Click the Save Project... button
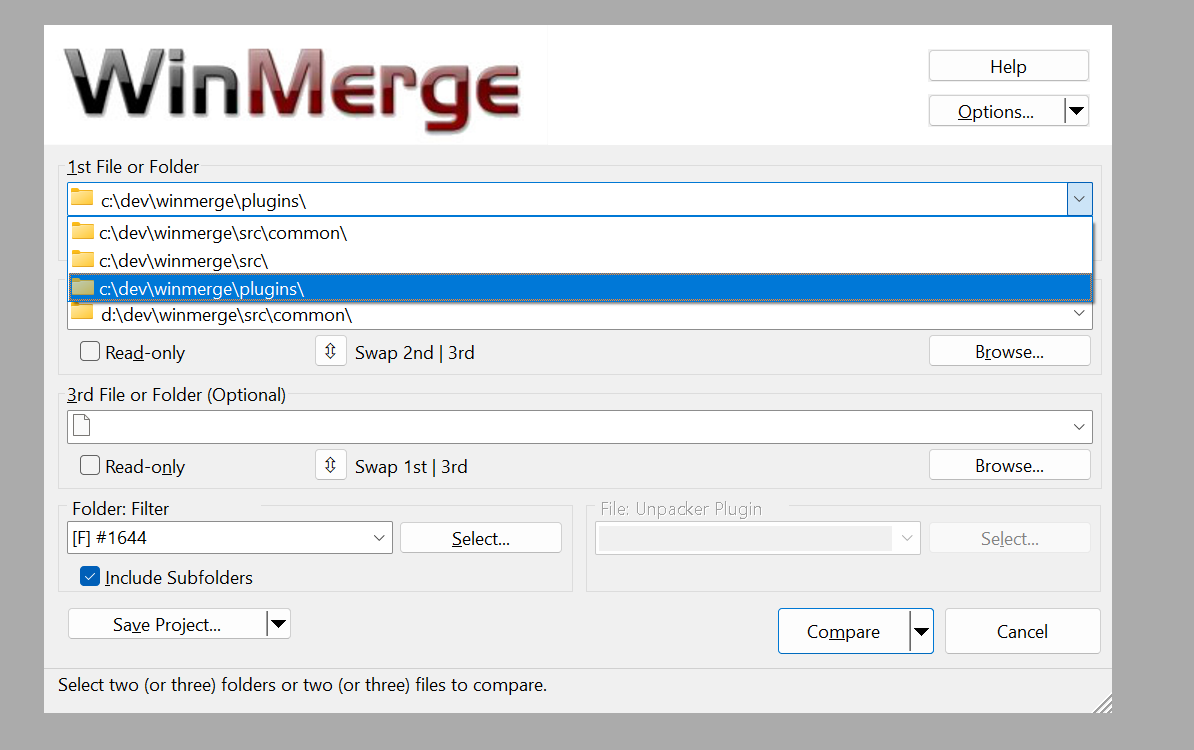This screenshot has height=750, width=1194. (x=168, y=624)
